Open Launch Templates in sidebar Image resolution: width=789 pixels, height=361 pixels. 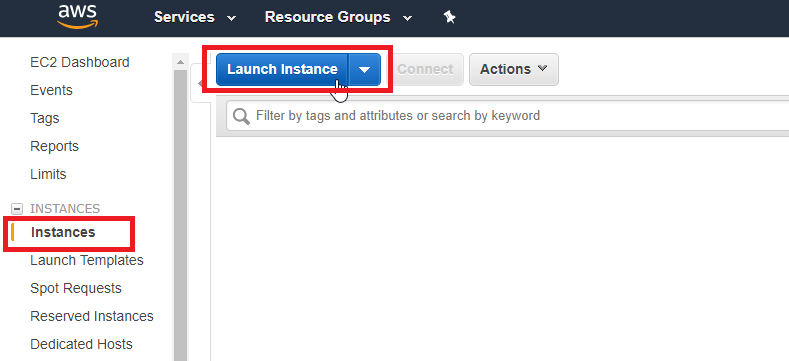pyautogui.click(x=87, y=260)
